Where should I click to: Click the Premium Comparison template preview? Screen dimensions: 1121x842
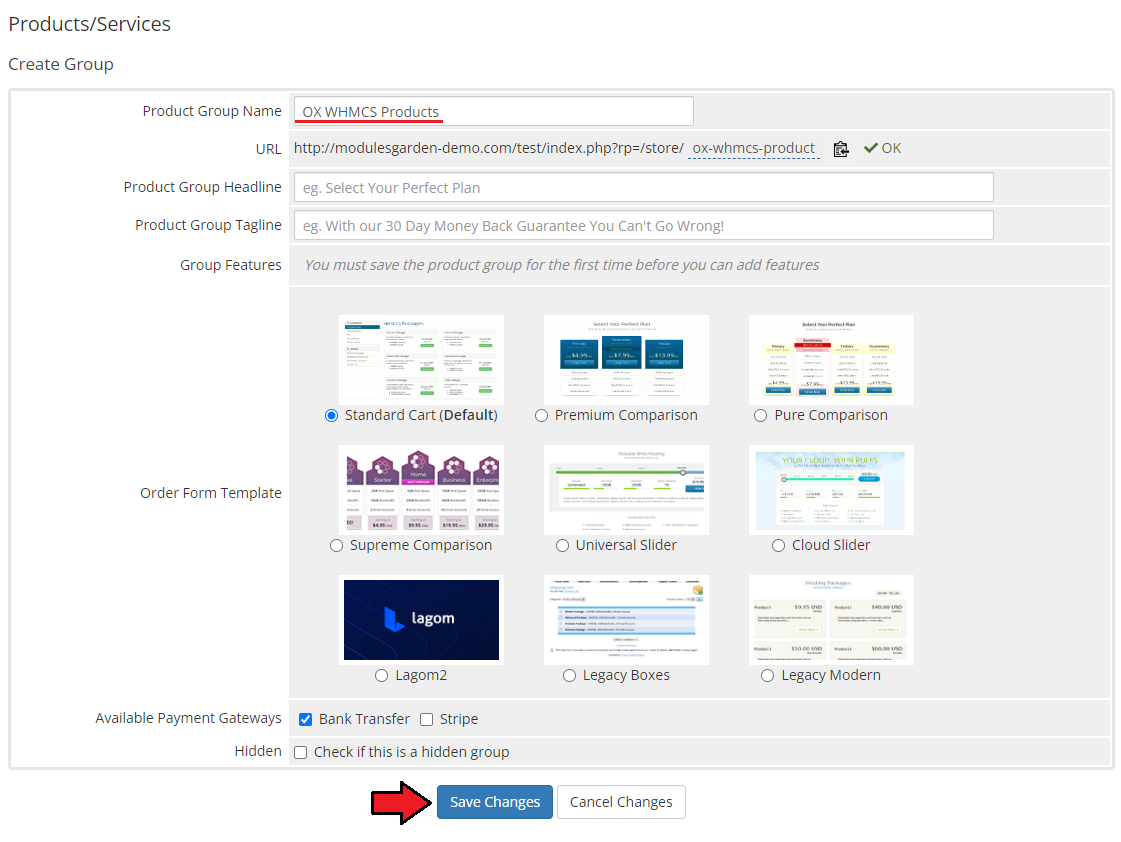626,360
